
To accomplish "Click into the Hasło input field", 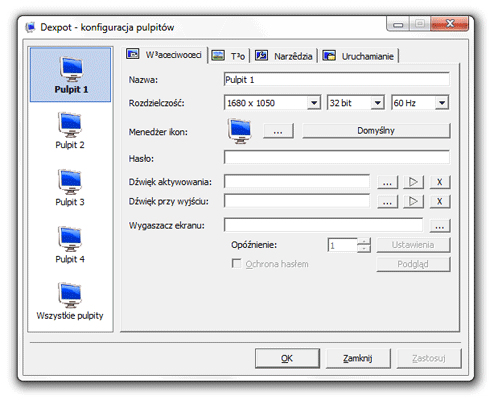I will [x=337, y=157].
